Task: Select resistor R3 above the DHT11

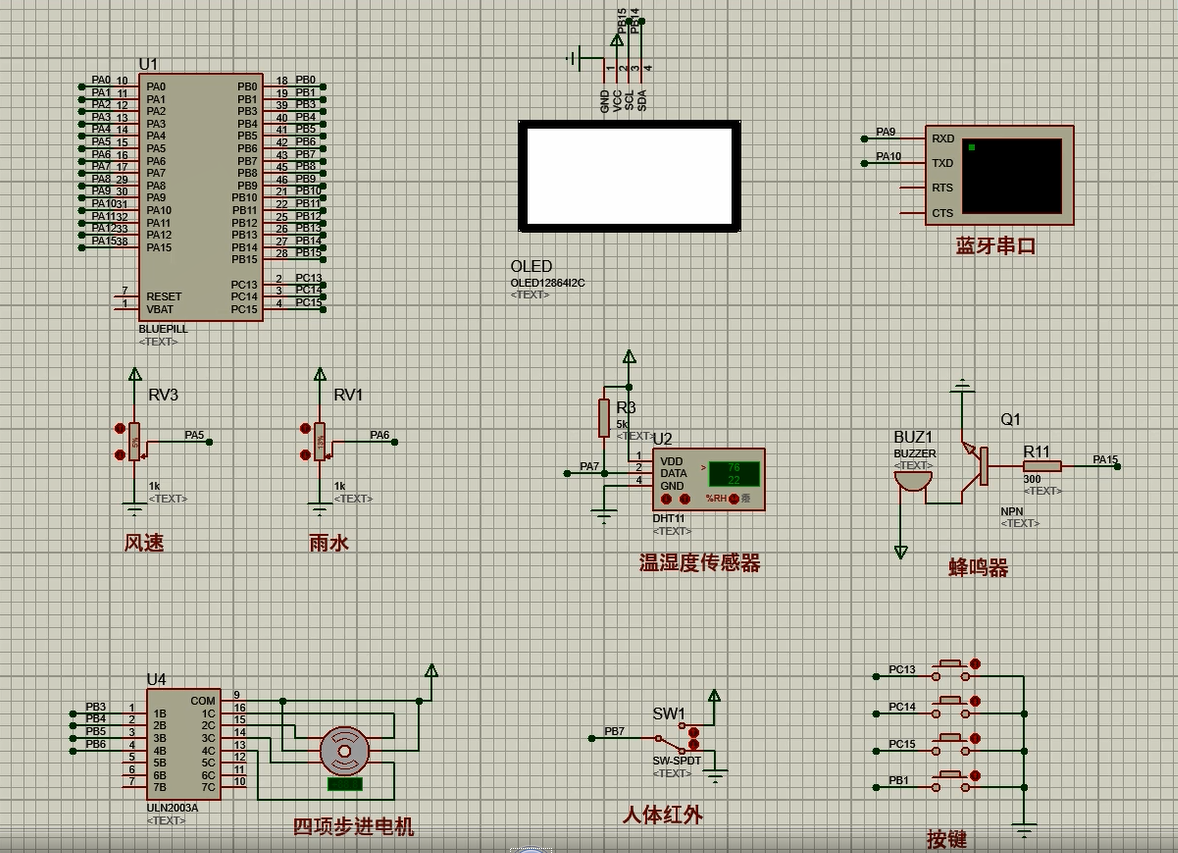Action: coord(604,417)
